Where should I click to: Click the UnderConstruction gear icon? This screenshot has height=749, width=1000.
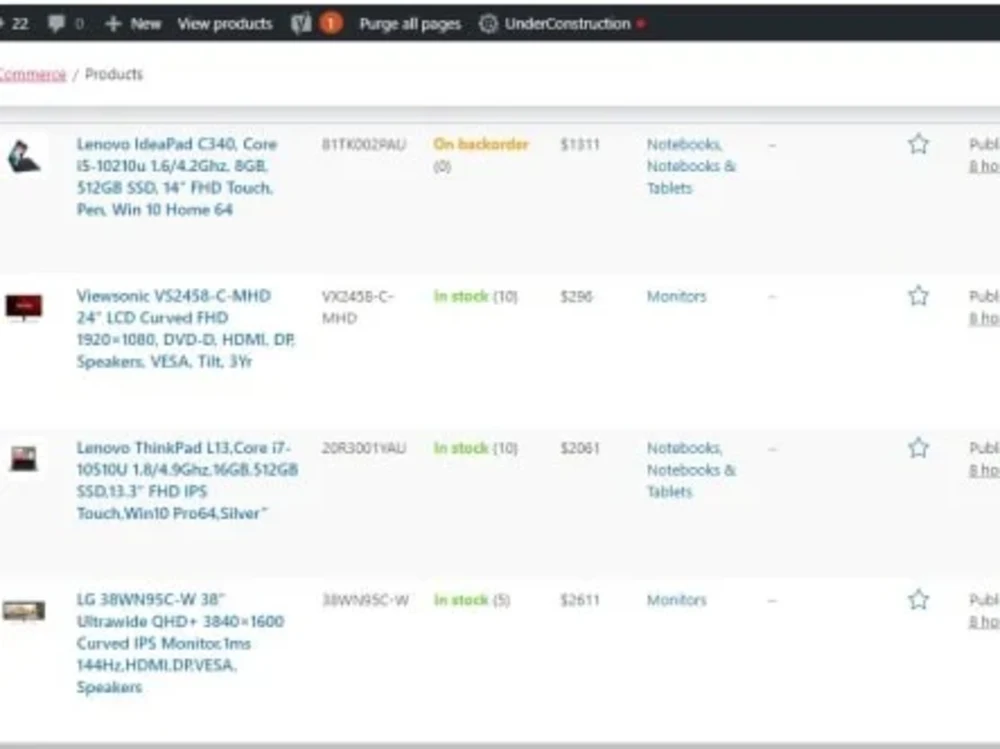pyautogui.click(x=488, y=24)
